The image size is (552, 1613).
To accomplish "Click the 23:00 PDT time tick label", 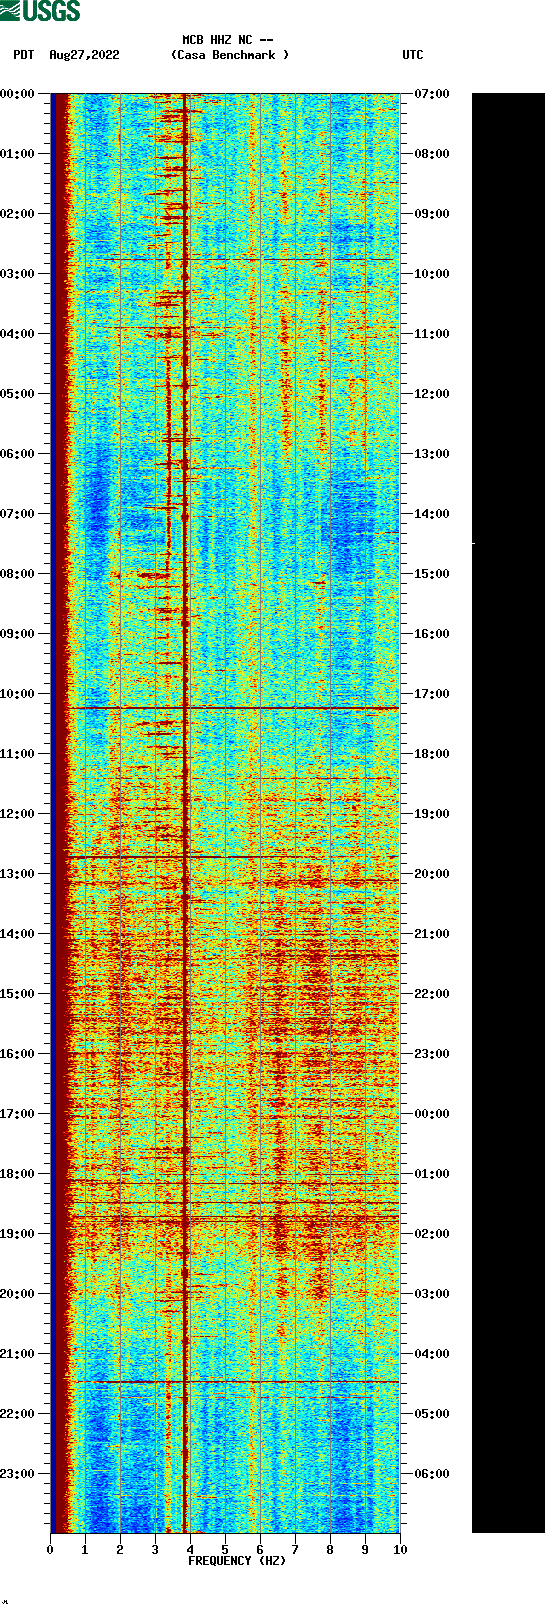I will [18, 1474].
